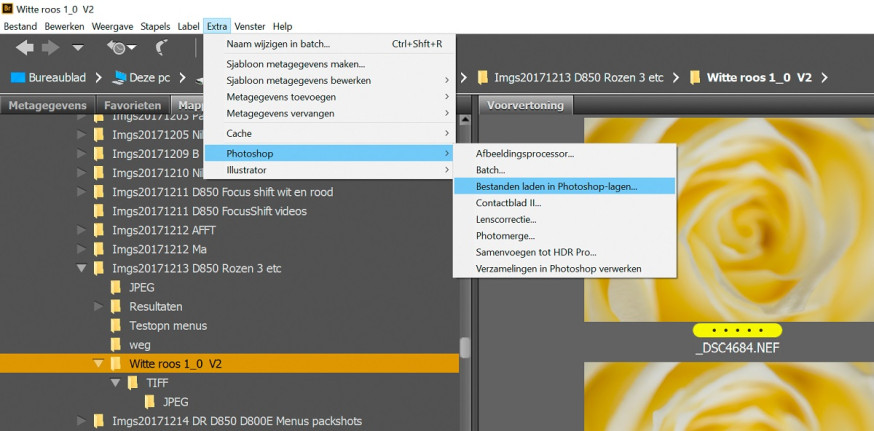Click Deze pc in the path bar
The width and height of the screenshot is (874, 431).
(149, 78)
